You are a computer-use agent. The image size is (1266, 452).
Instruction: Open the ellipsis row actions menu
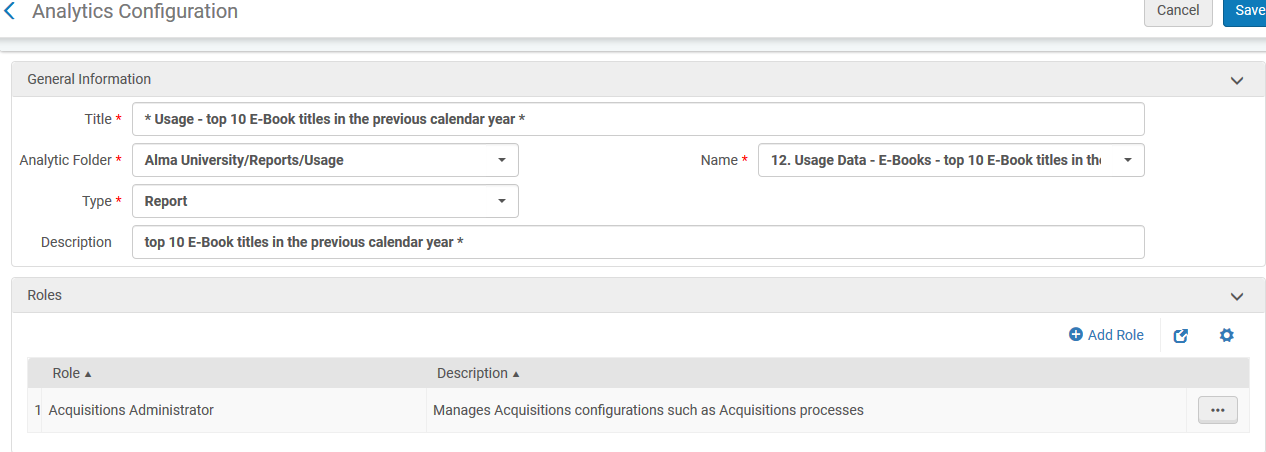[x=1217, y=410]
